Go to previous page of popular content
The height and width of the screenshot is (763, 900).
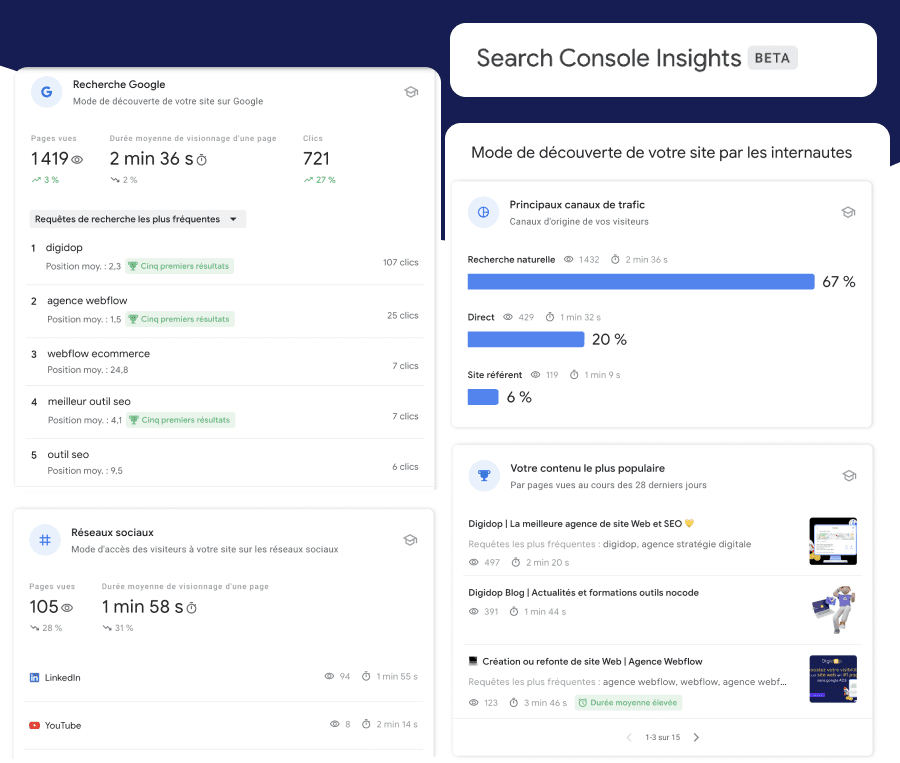coord(629,738)
